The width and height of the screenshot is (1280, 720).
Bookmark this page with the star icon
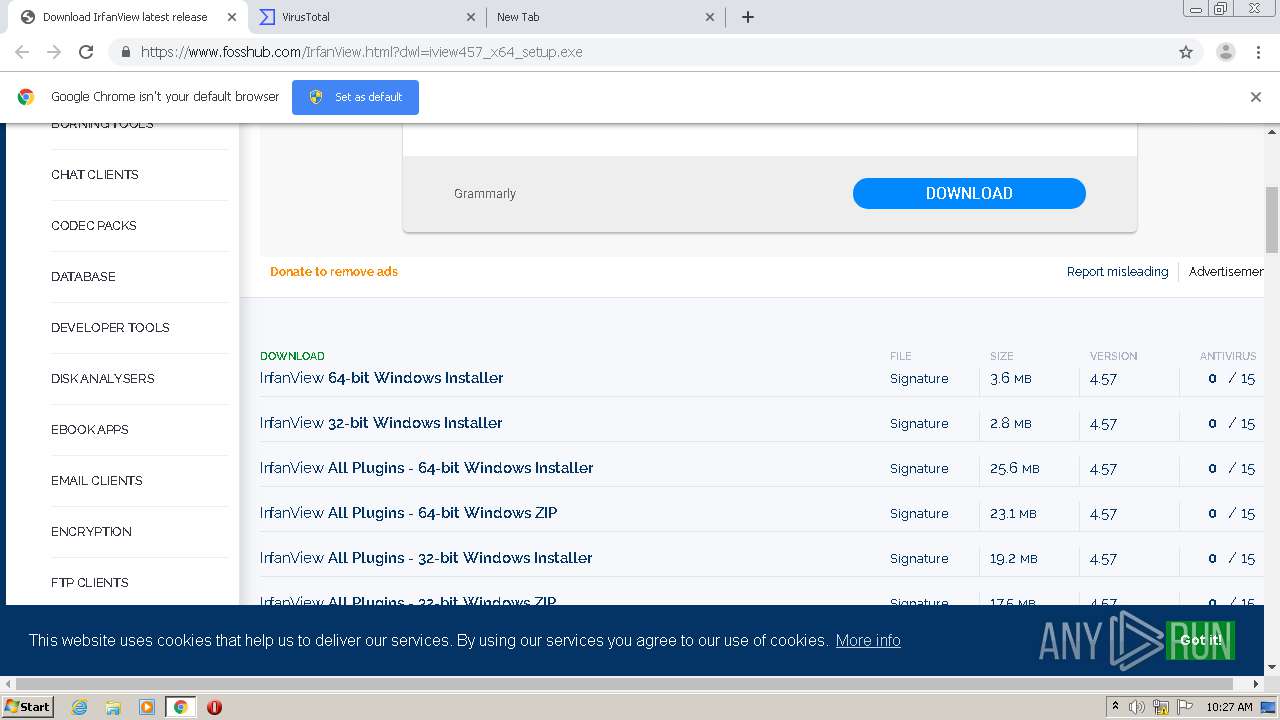(1186, 52)
